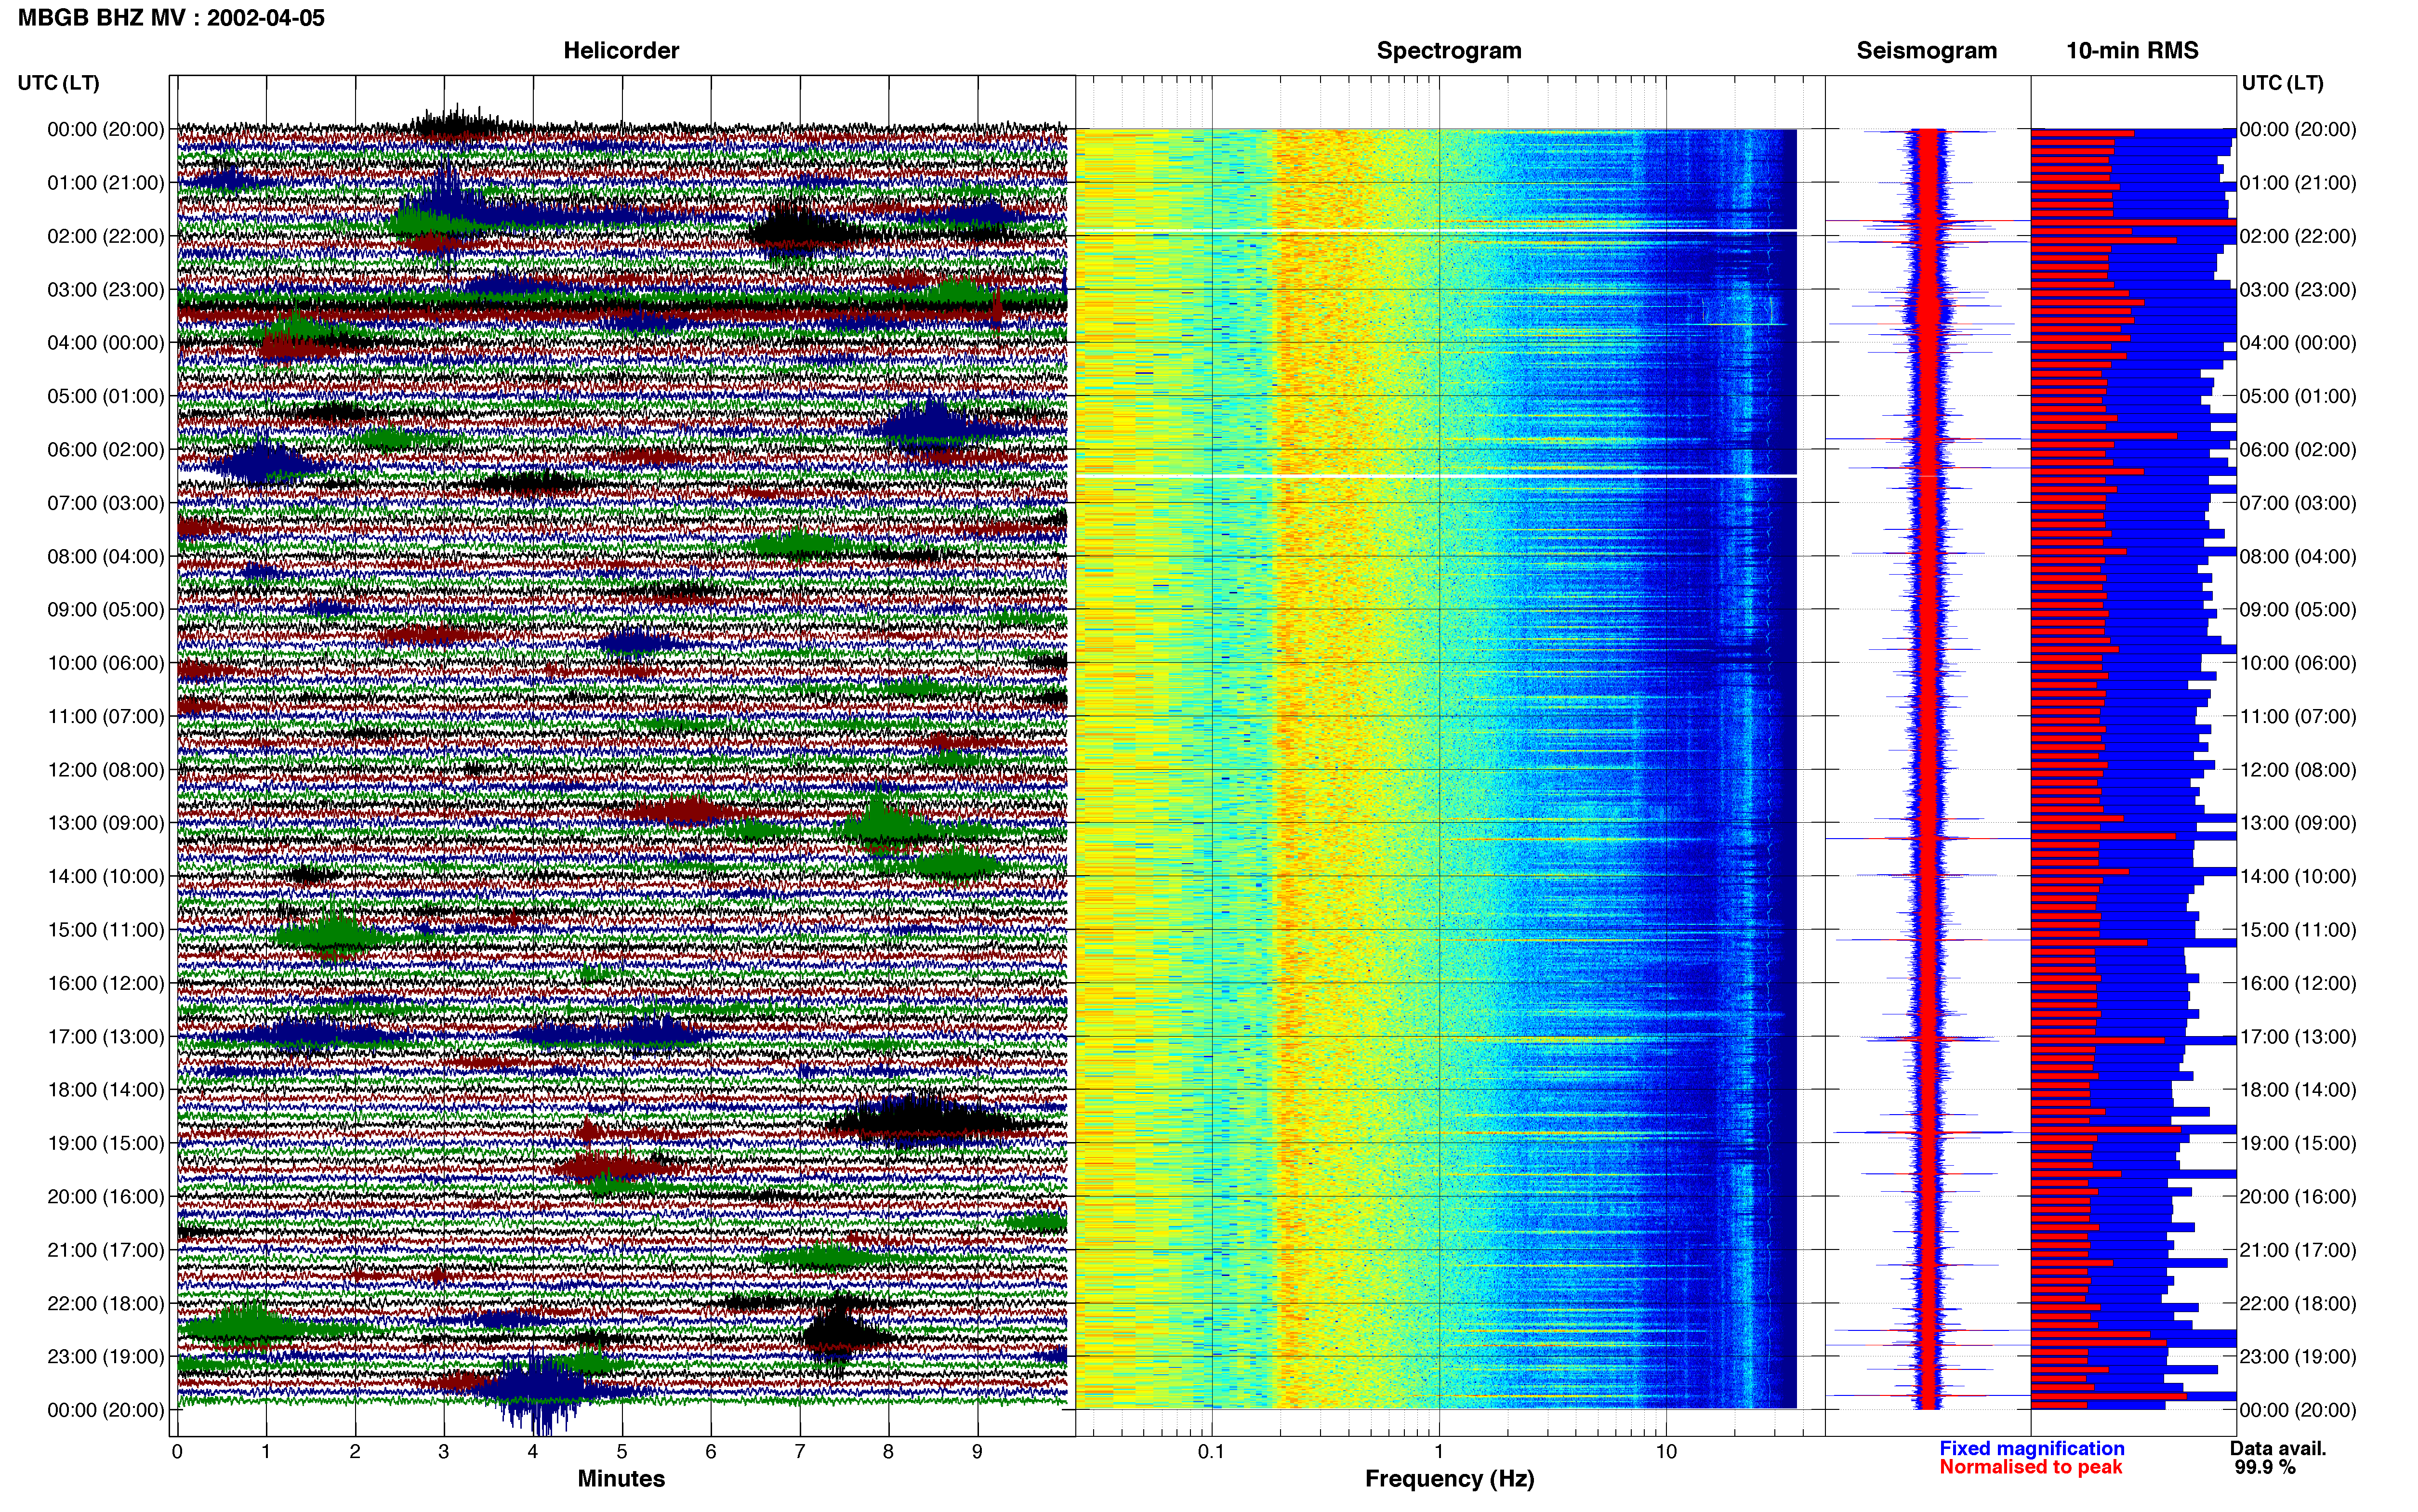This screenshot has width=2418, height=1512.
Task: Click the right 04:00 (00:00) time label
Action: pyautogui.click(x=2298, y=343)
